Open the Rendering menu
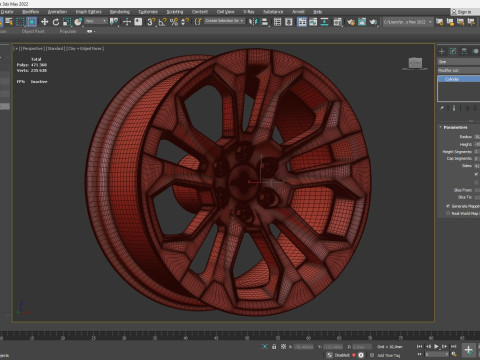Screen dimensions: 480x360 [x=119, y=12]
